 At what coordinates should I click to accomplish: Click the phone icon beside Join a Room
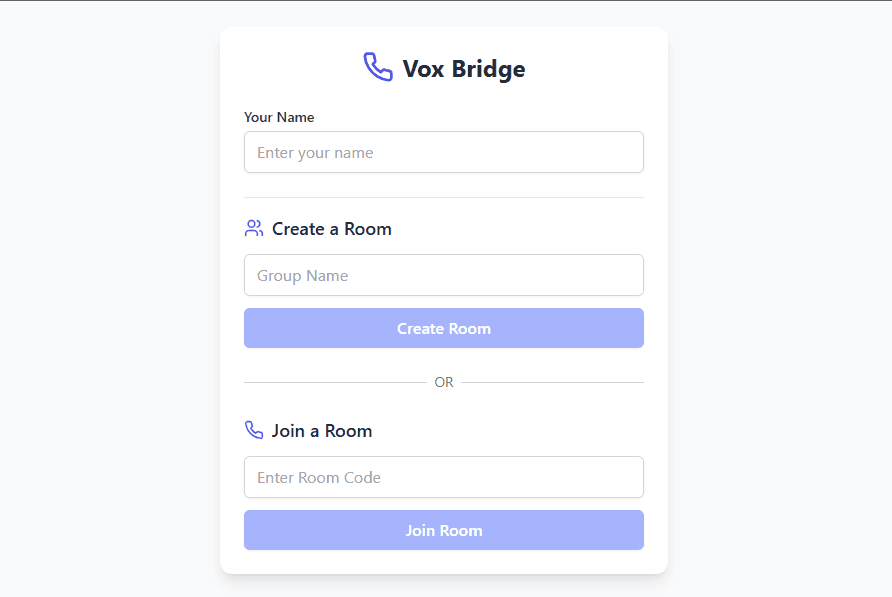[x=254, y=430]
